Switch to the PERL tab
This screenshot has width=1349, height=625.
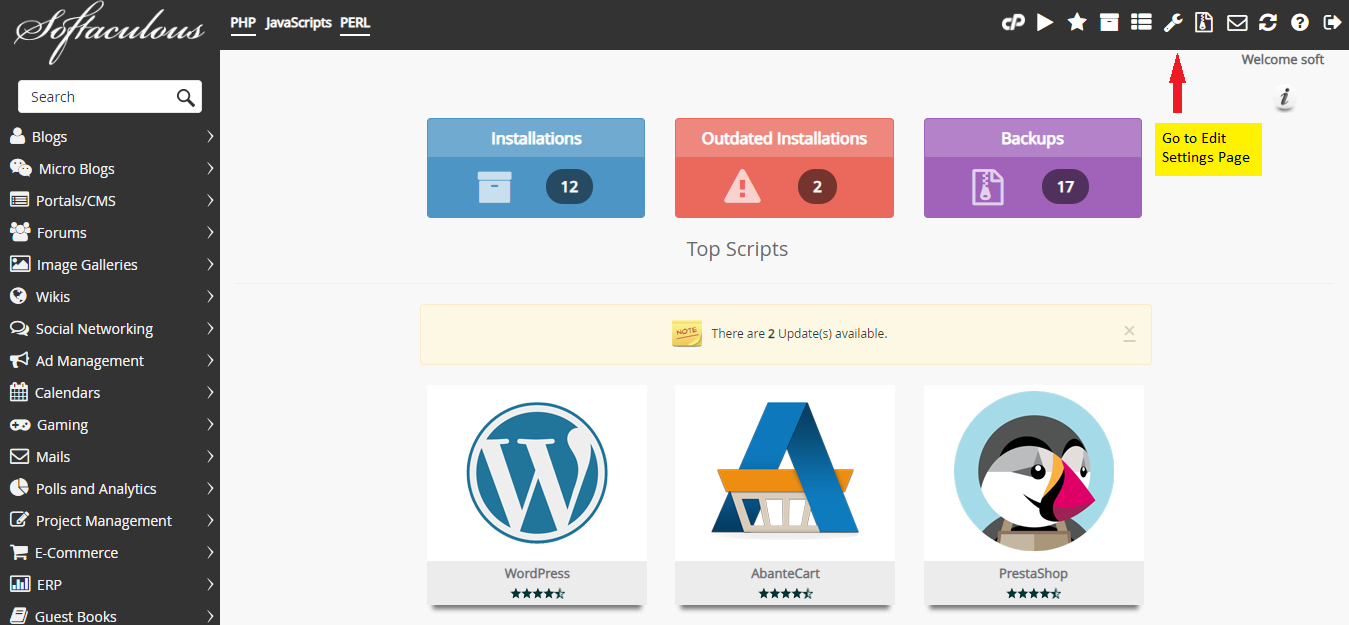point(355,22)
